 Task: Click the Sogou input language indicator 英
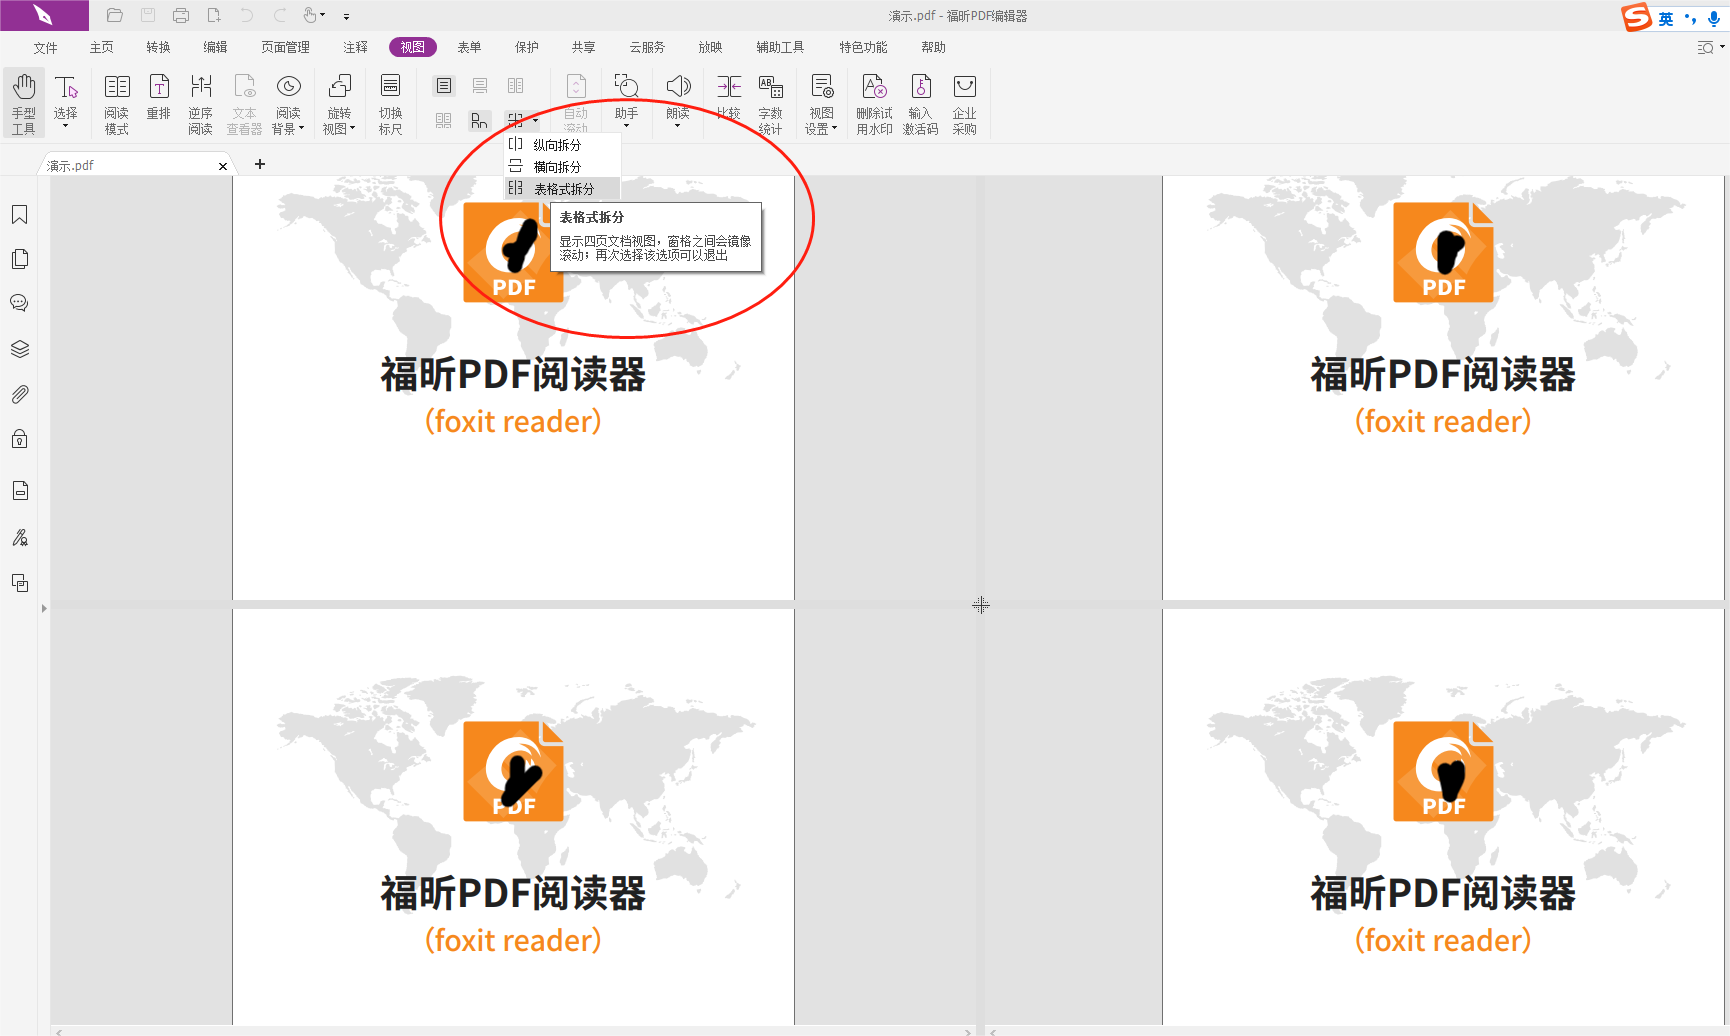pyautogui.click(x=1664, y=17)
